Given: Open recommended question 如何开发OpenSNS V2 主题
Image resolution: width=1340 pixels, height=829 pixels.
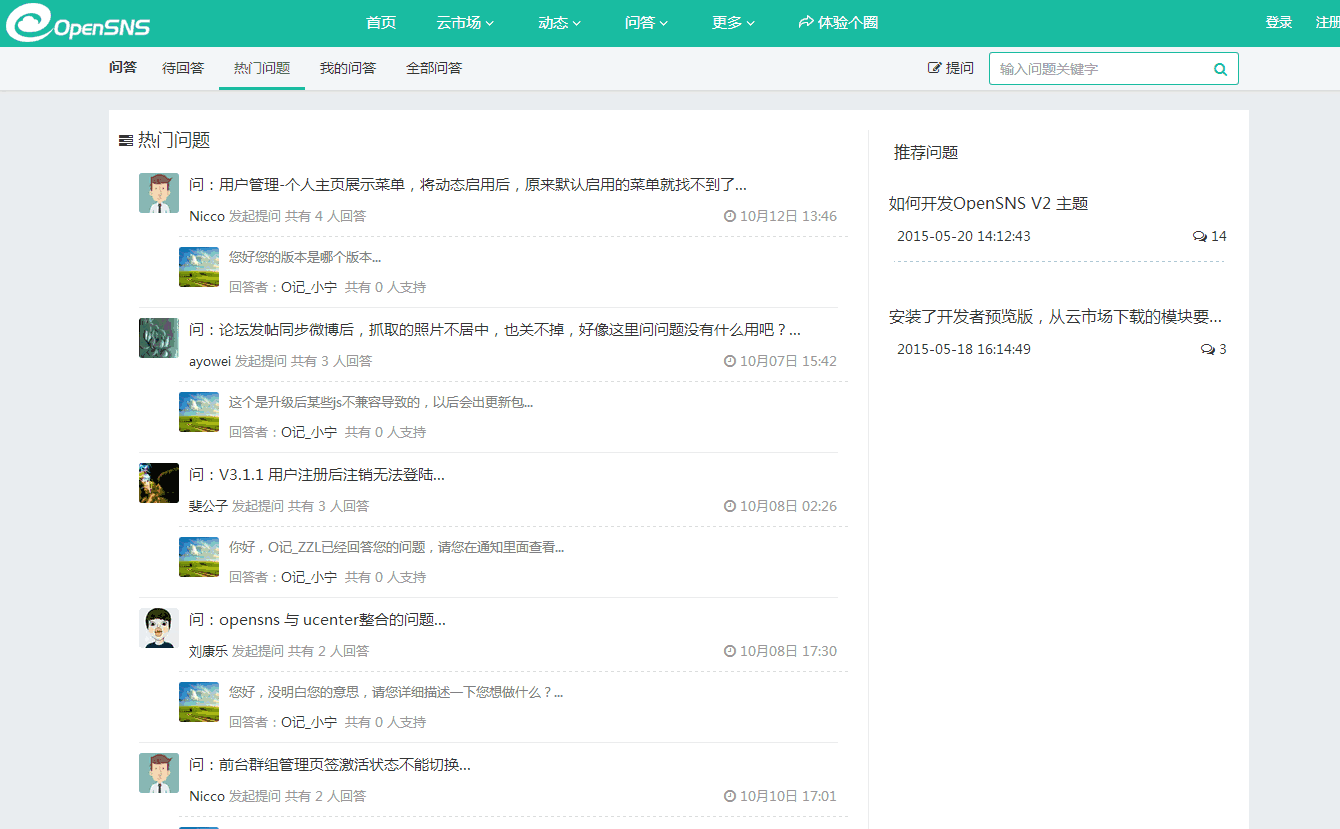Looking at the screenshot, I should click(988, 204).
